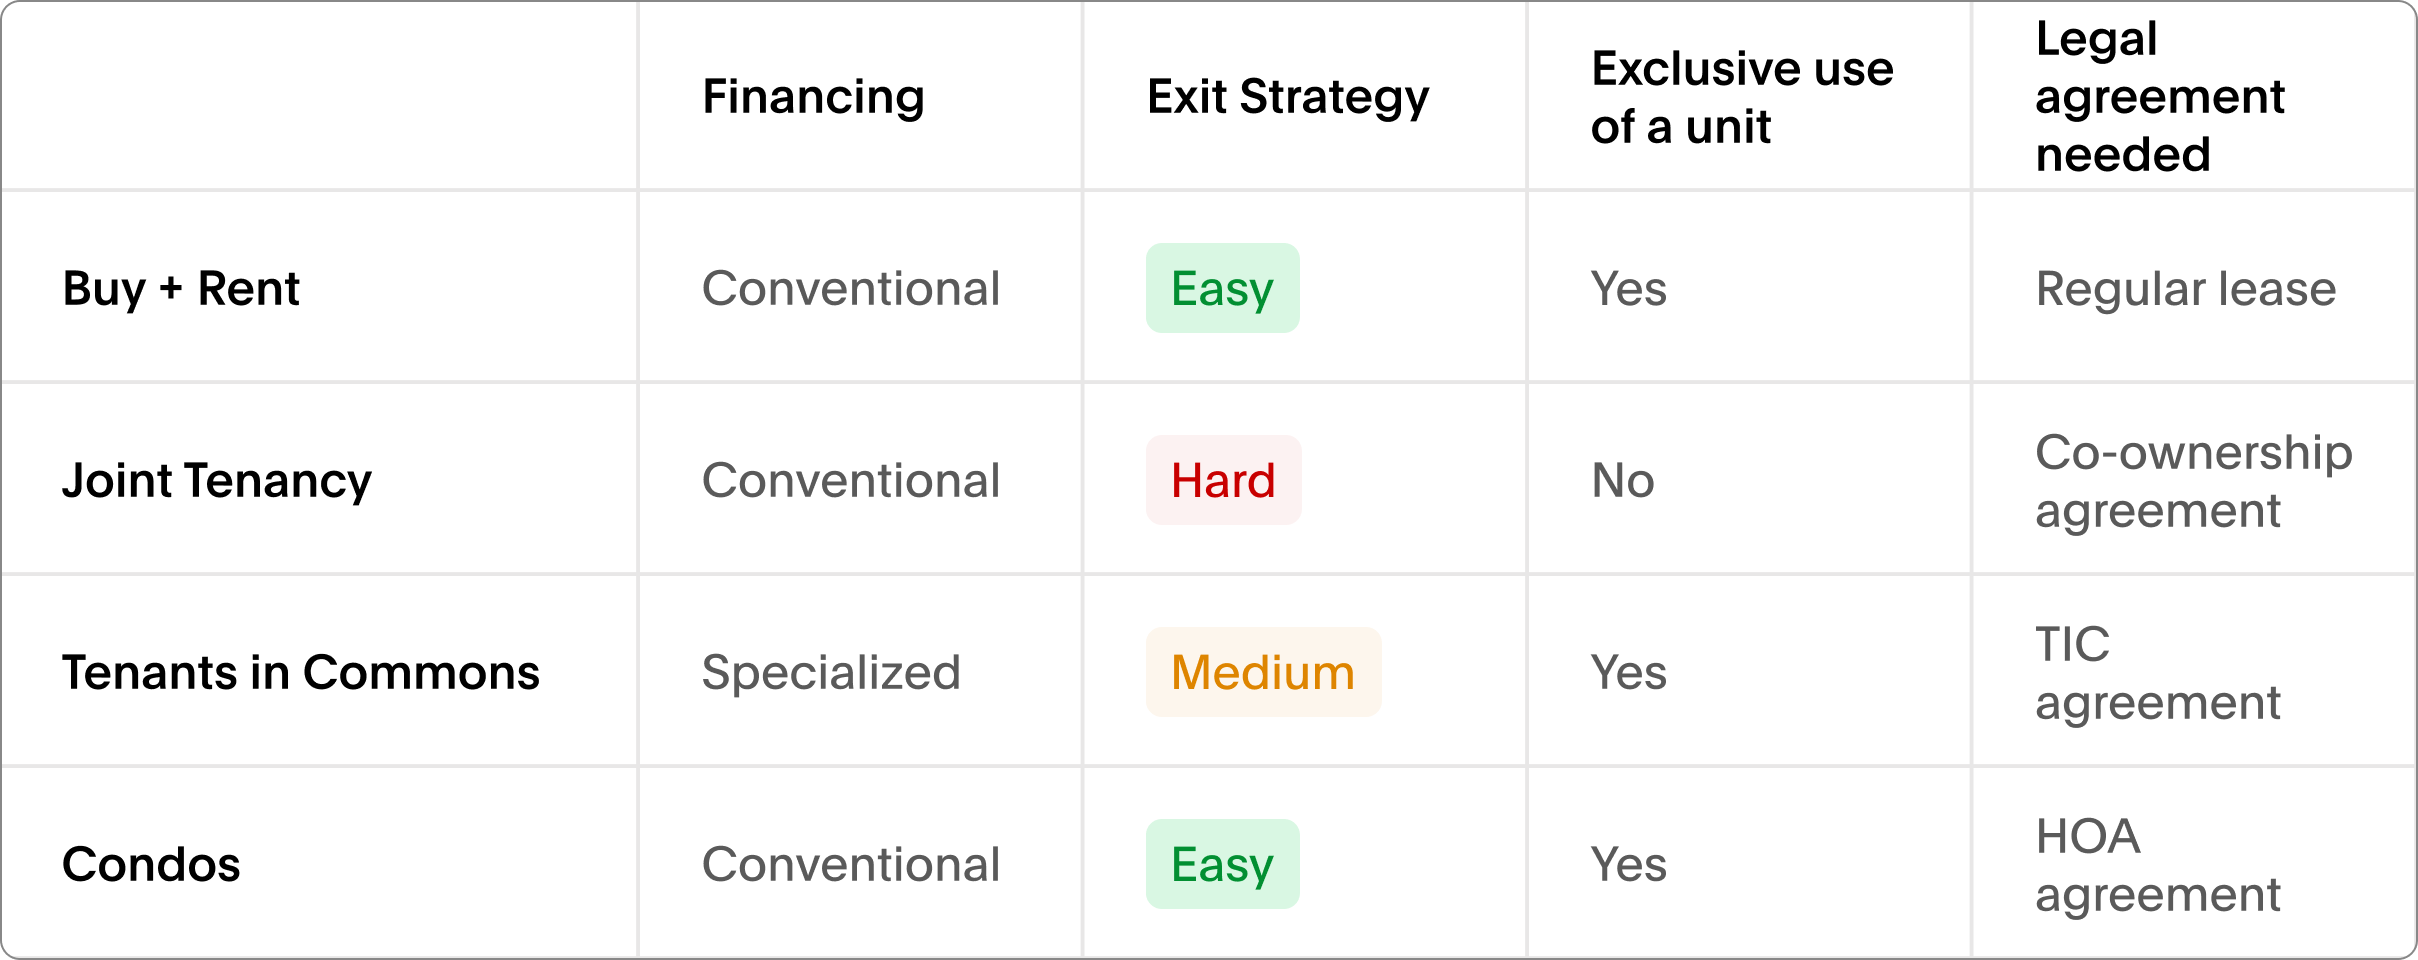Click the Exit Strategy column header
Viewport: 2418px width, 960px height.
tap(1288, 97)
